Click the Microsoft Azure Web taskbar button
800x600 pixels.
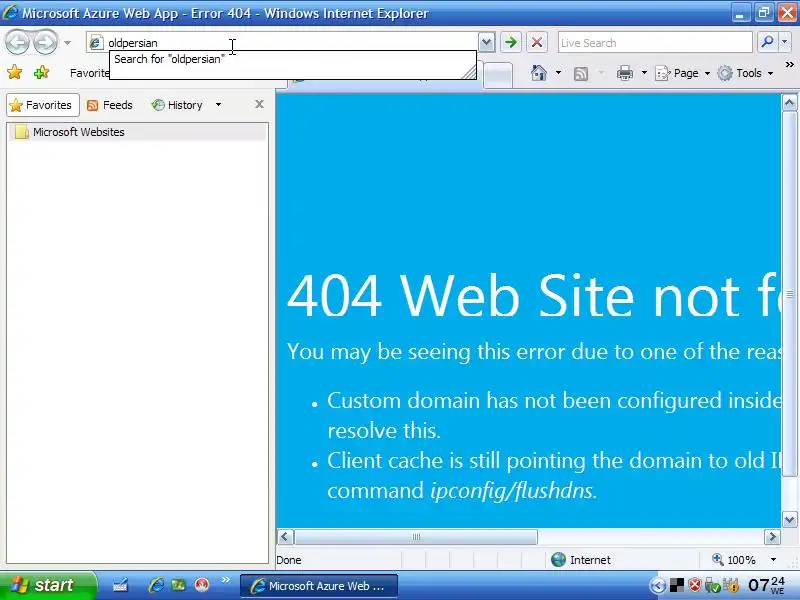click(318, 586)
